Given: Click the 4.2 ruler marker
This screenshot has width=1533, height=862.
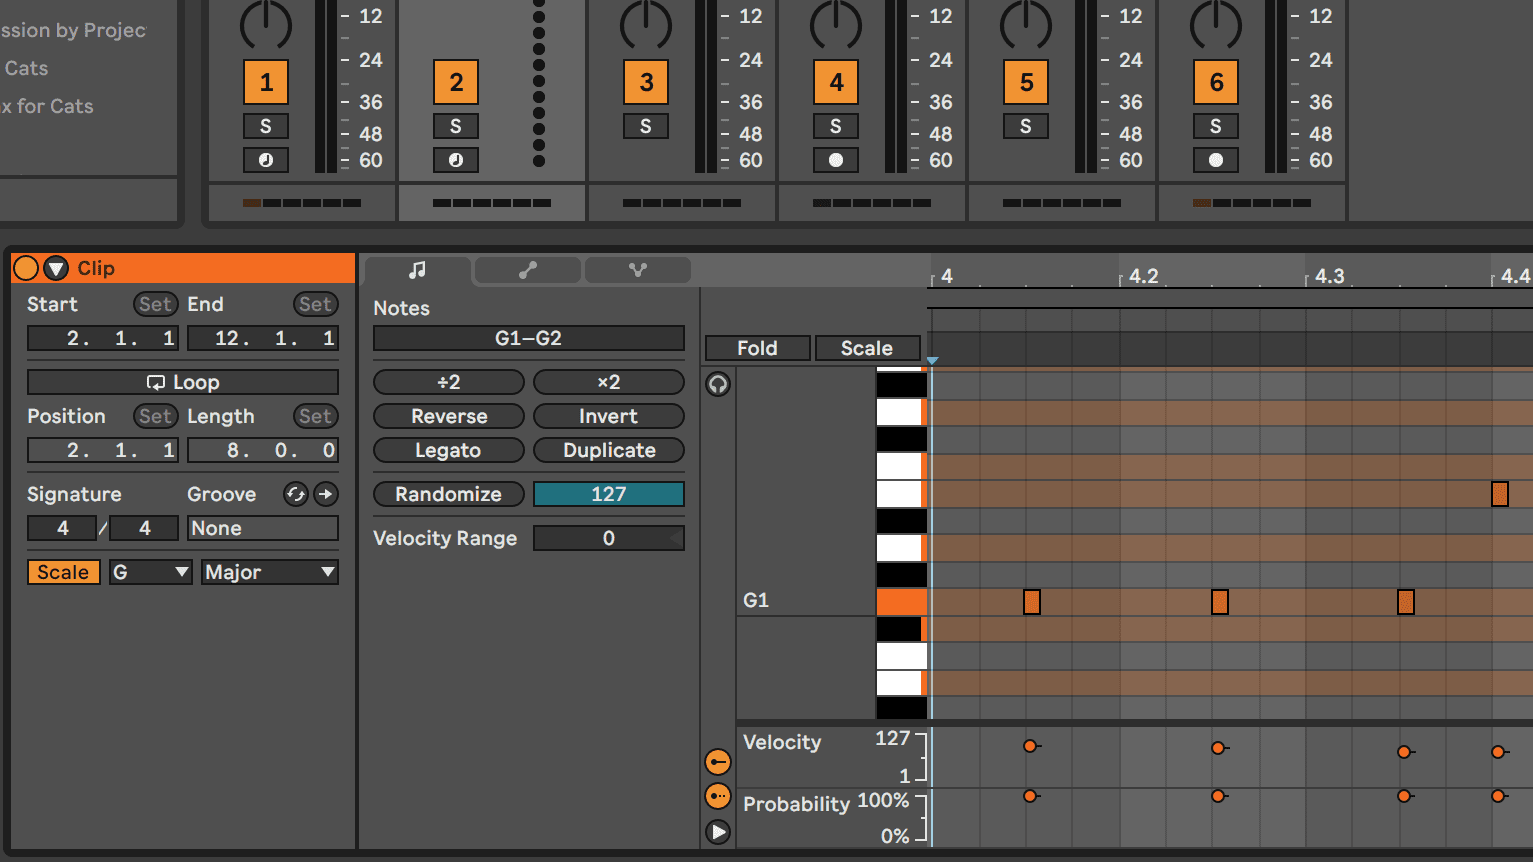Looking at the screenshot, I should pyautogui.click(x=1143, y=276).
